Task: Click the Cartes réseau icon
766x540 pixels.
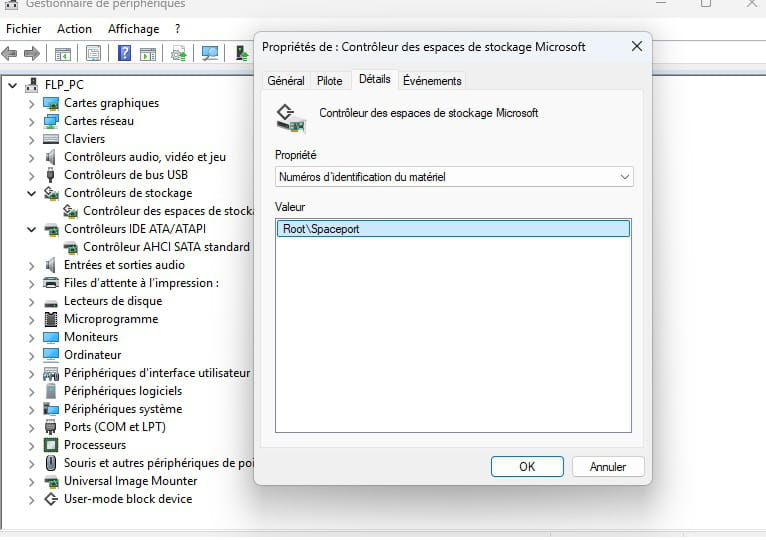Action: 51,121
